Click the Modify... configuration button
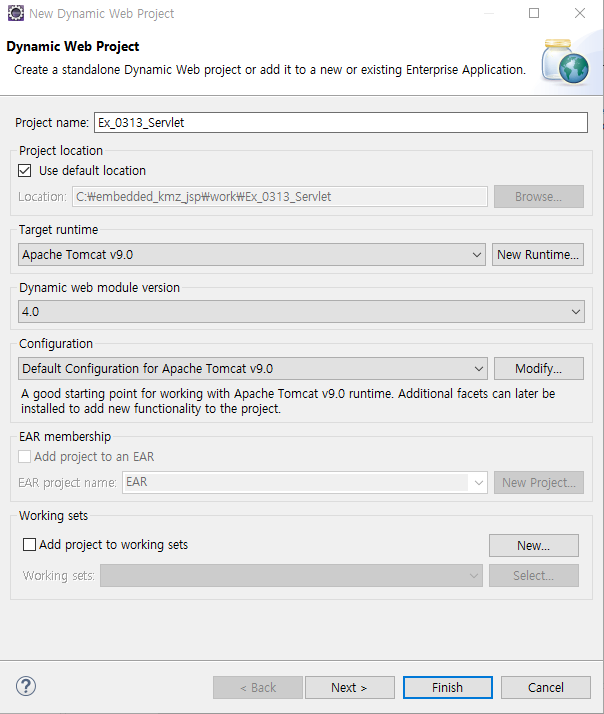Image resolution: width=604 pixels, height=714 pixels. click(x=539, y=368)
